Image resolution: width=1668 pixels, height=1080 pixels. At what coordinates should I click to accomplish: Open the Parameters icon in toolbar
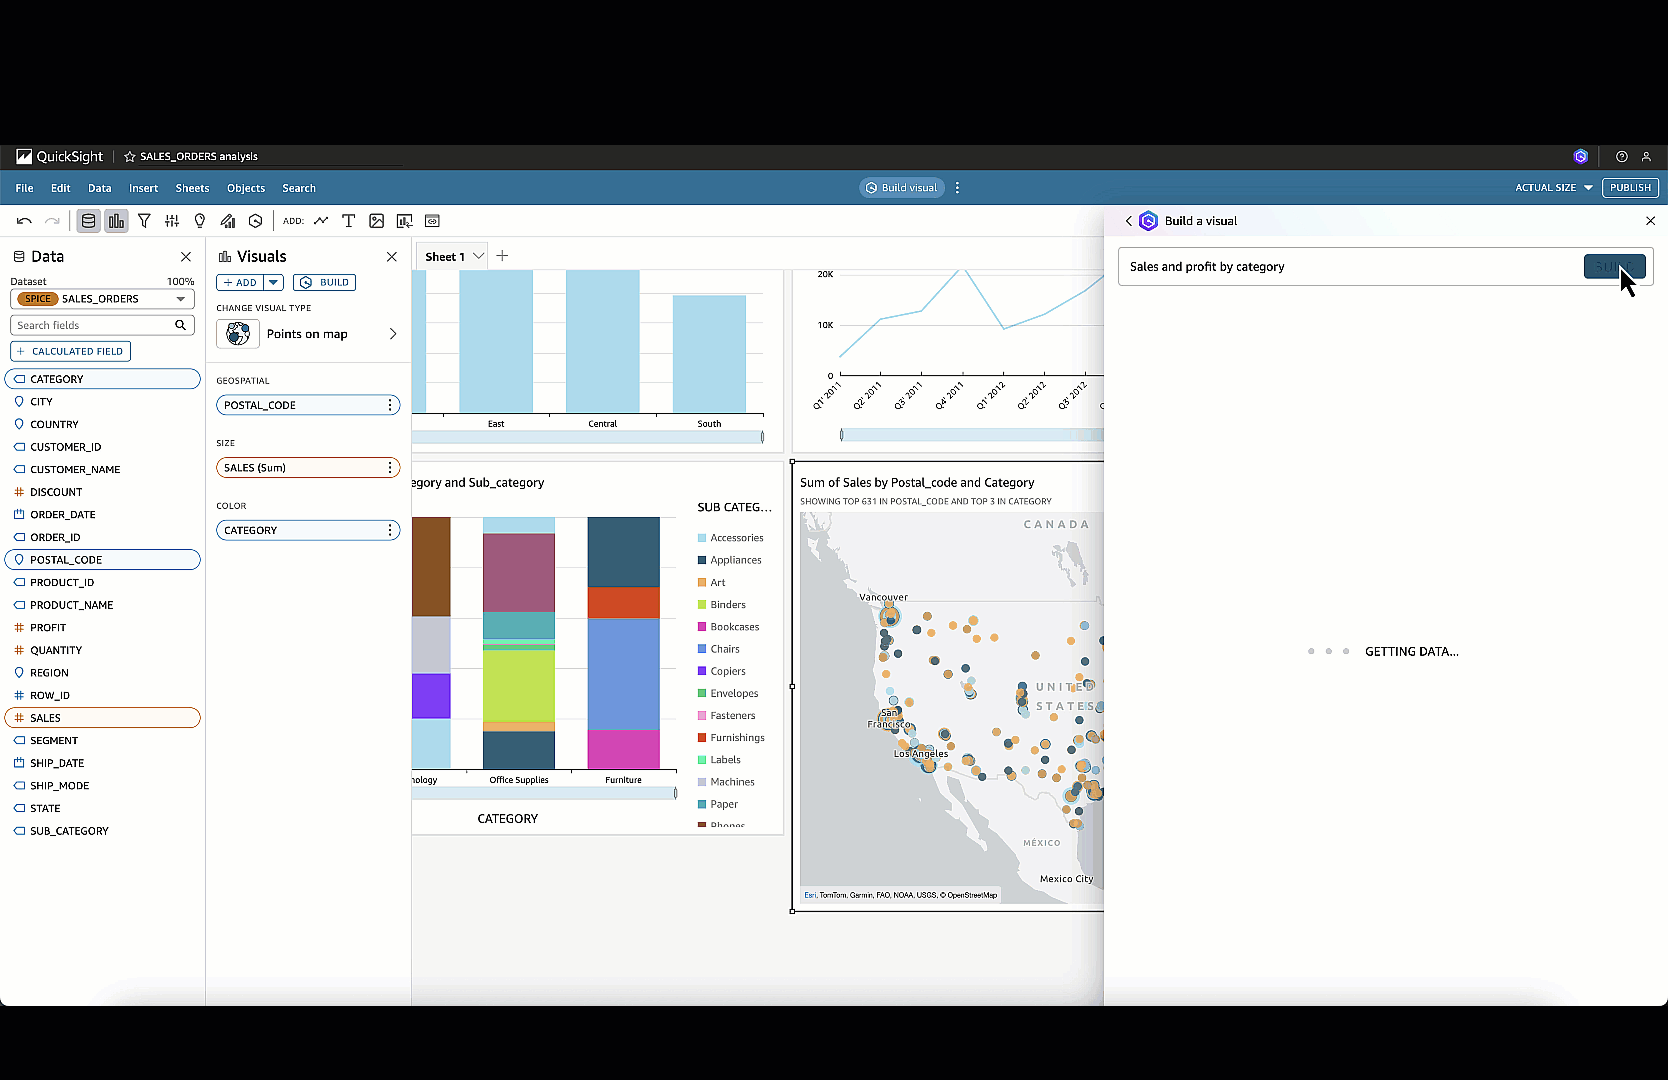coord(172,221)
